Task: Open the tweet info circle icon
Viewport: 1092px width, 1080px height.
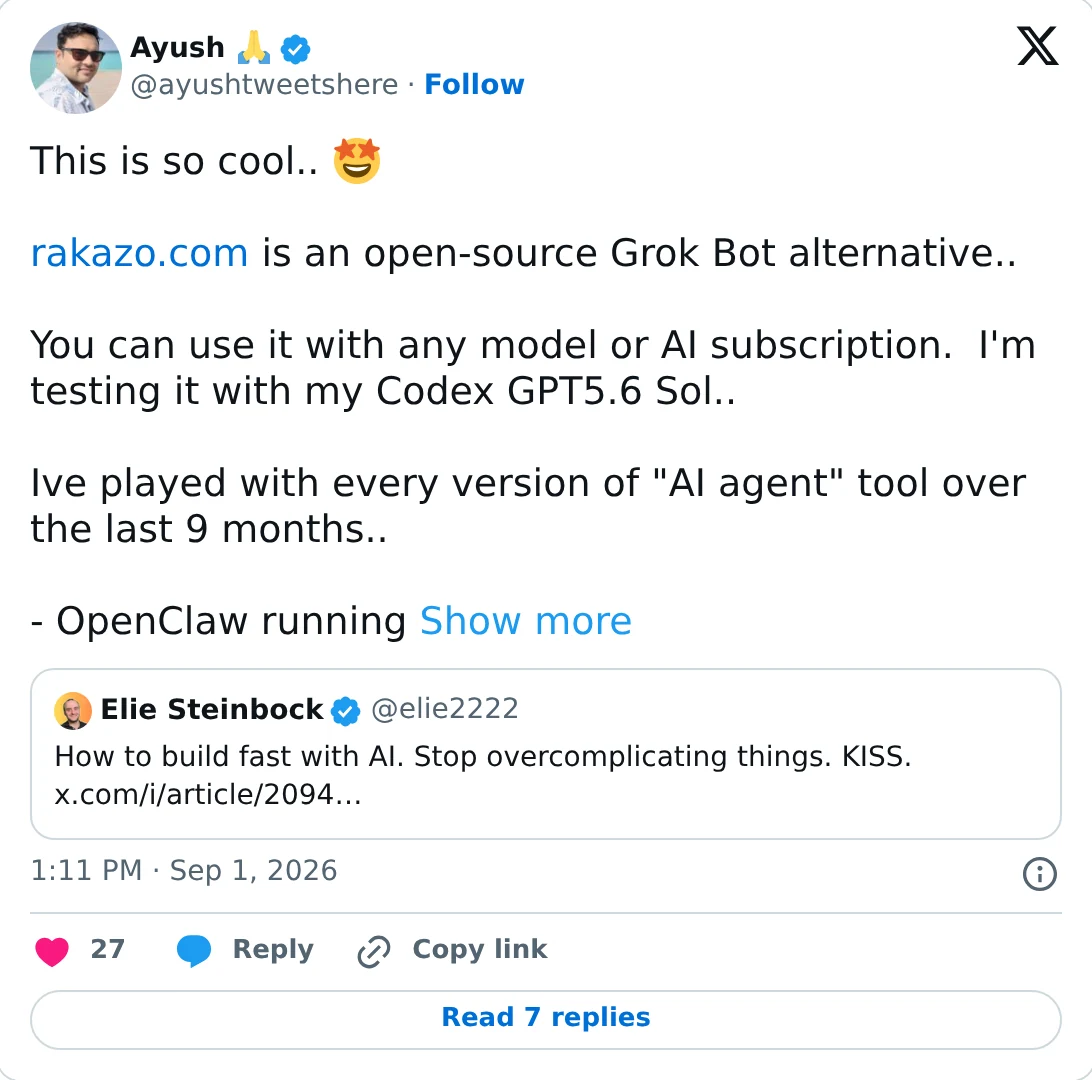Action: point(1039,873)
